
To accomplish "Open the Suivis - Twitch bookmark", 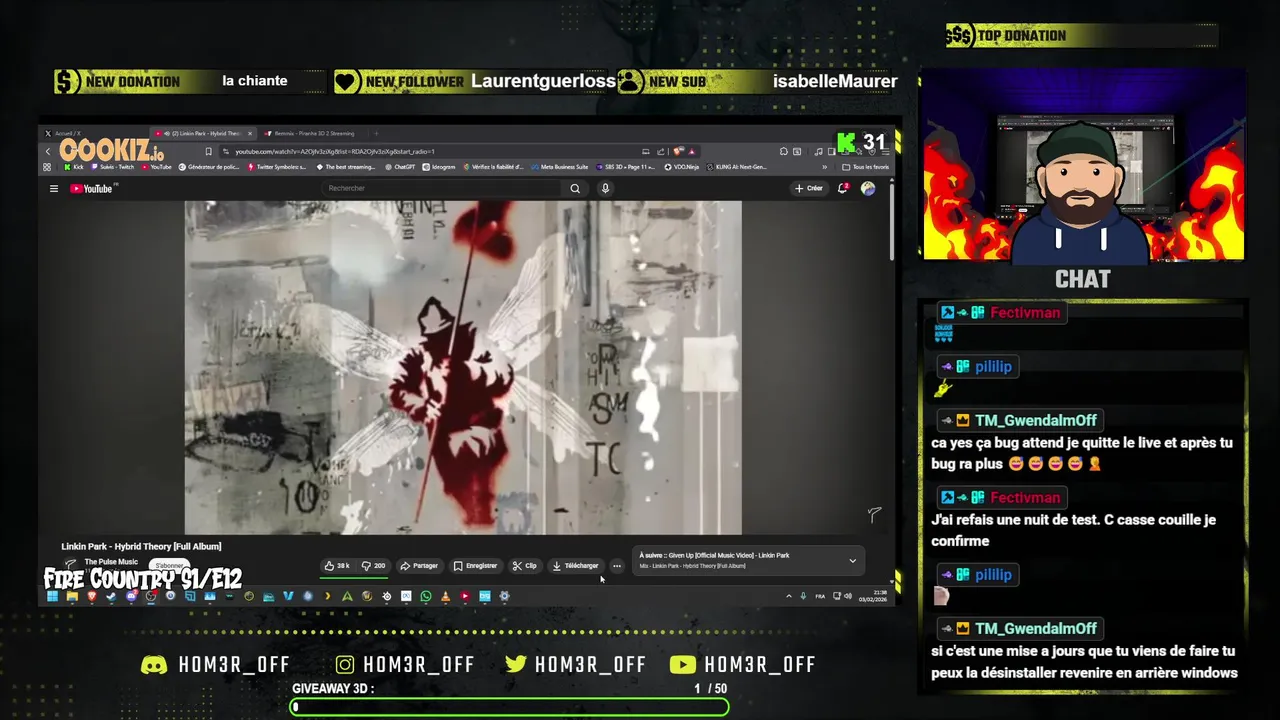I will point(112,167).
